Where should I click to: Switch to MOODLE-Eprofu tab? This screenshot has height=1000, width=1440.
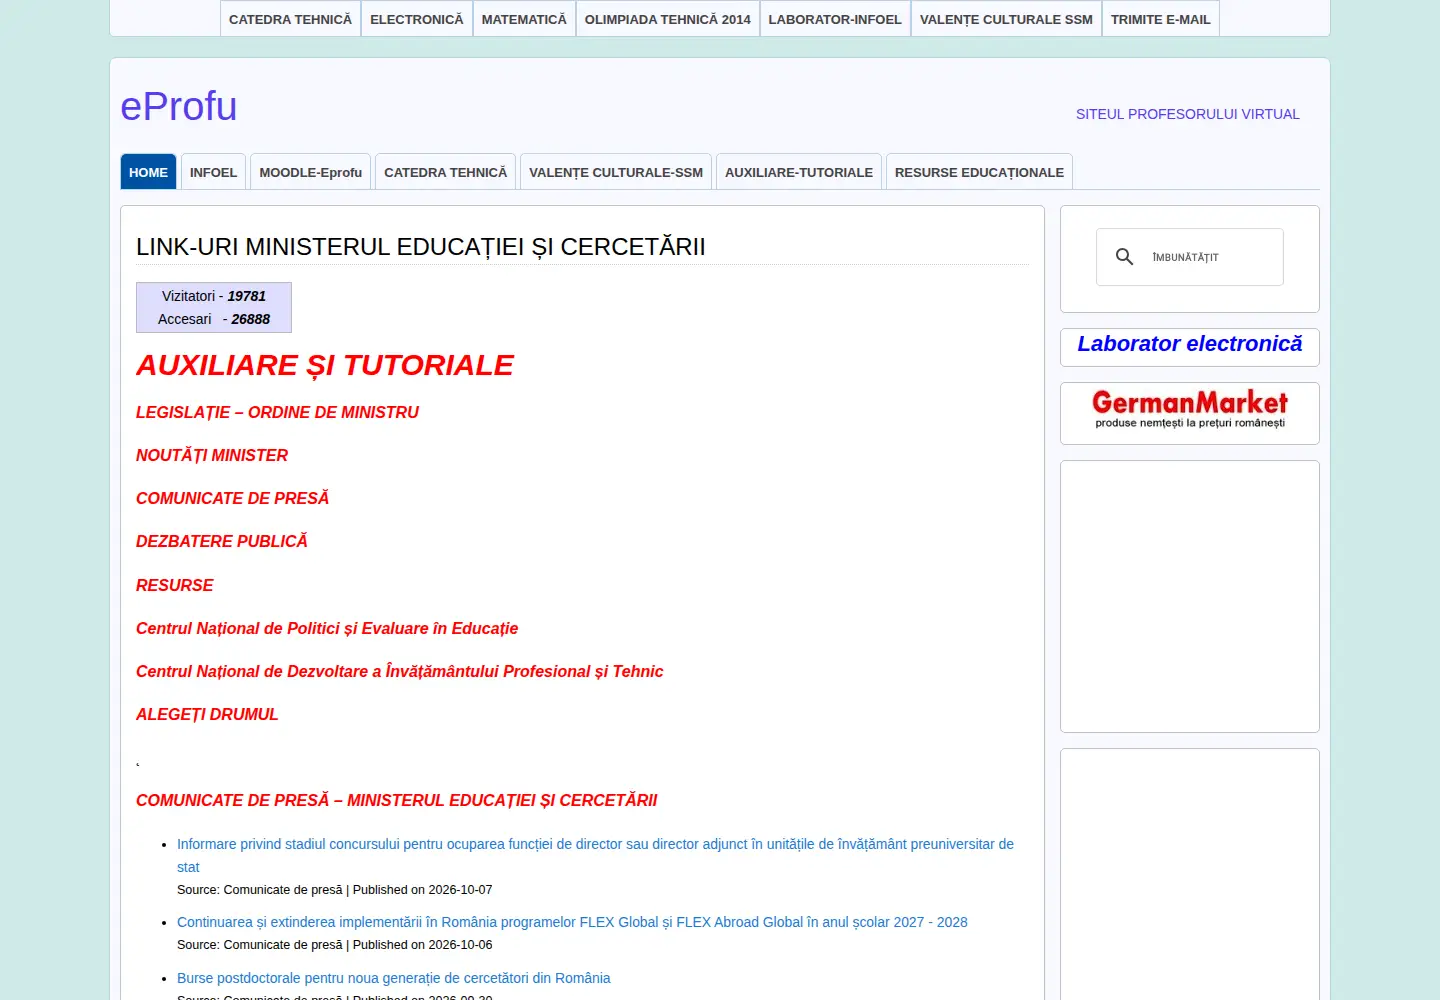311,172
